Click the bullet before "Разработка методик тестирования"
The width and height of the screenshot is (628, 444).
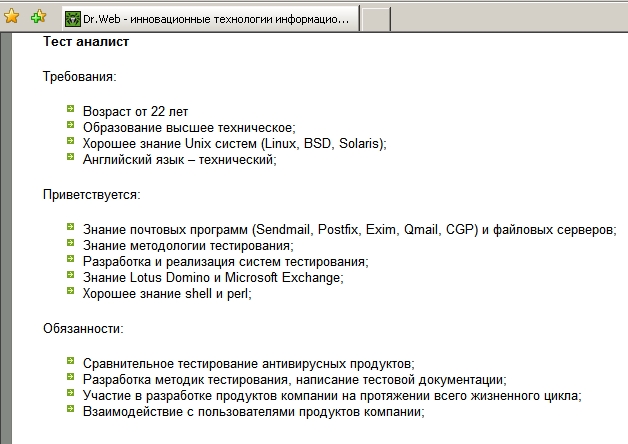[70, 378]
